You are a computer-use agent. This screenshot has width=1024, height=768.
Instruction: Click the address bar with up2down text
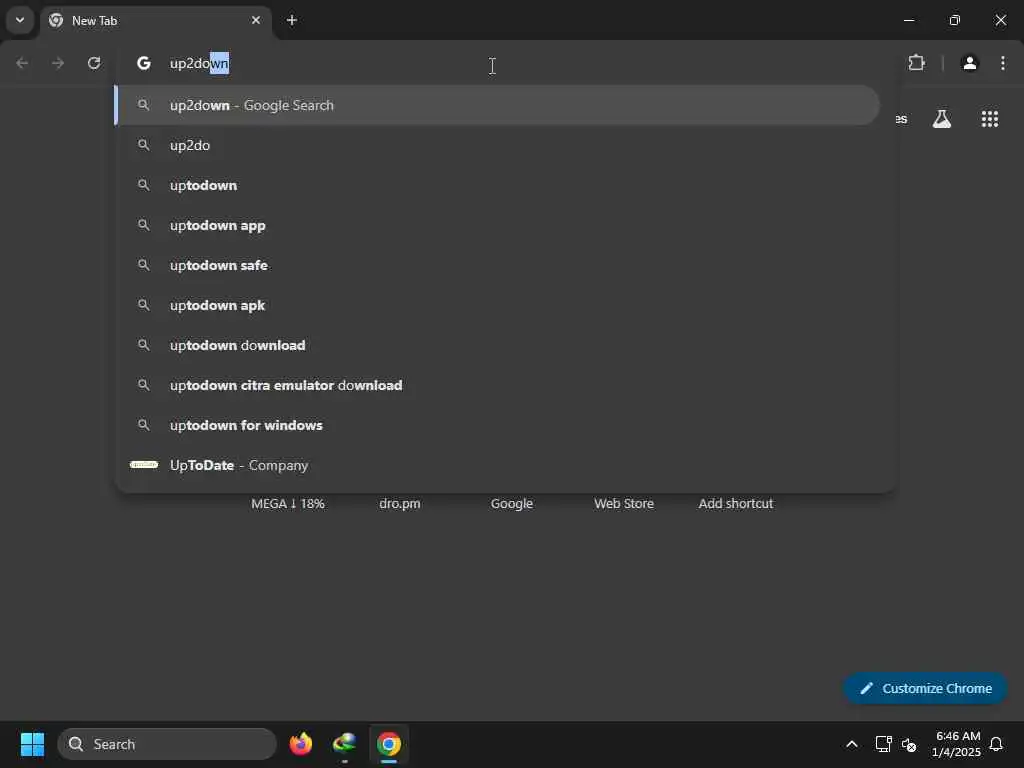tap(504, 63)
